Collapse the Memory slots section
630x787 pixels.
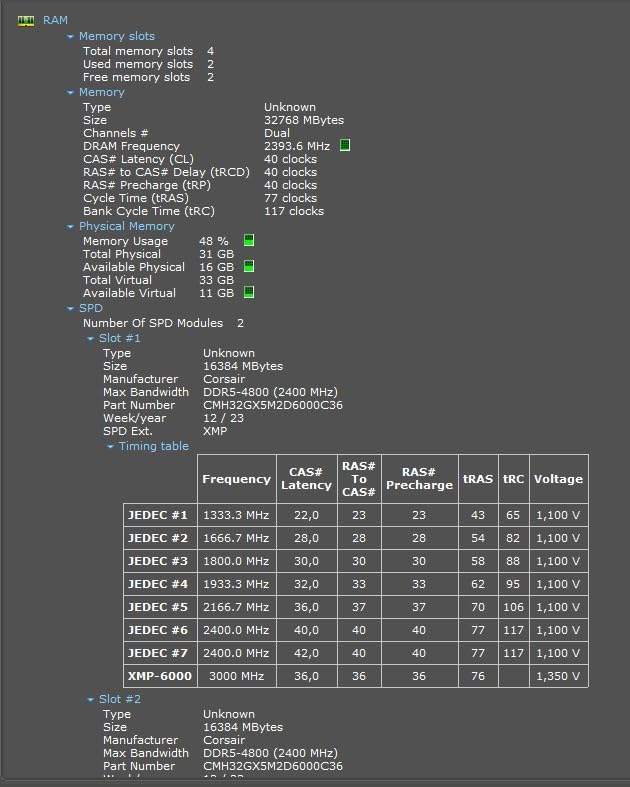tap(70, 37)
